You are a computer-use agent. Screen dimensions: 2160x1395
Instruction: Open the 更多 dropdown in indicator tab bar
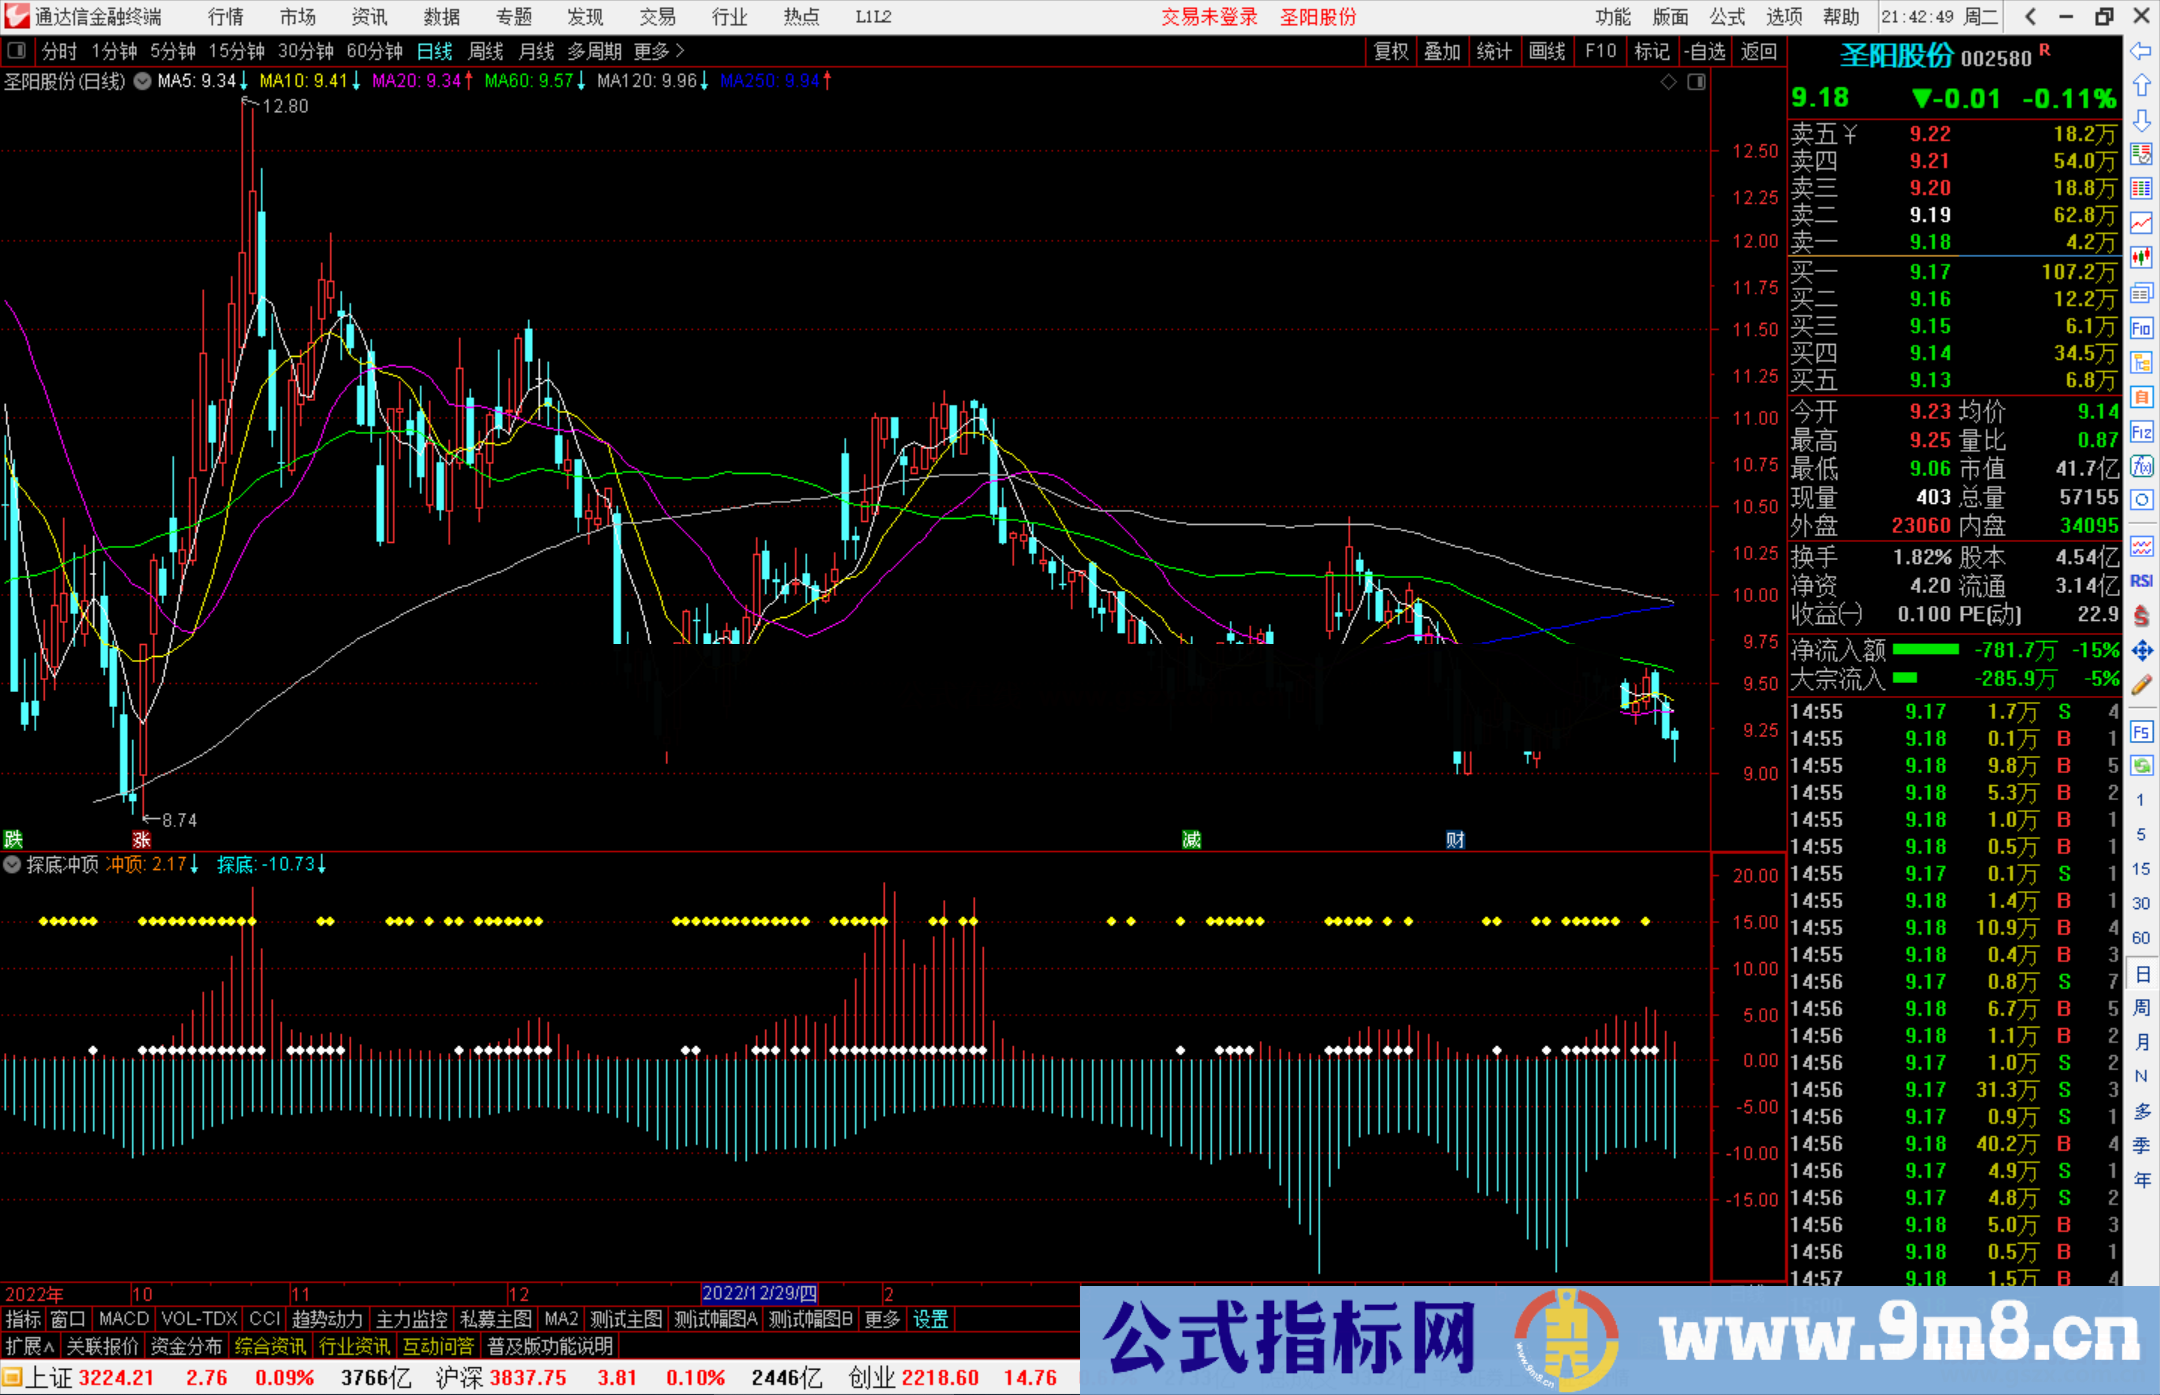880,1319
